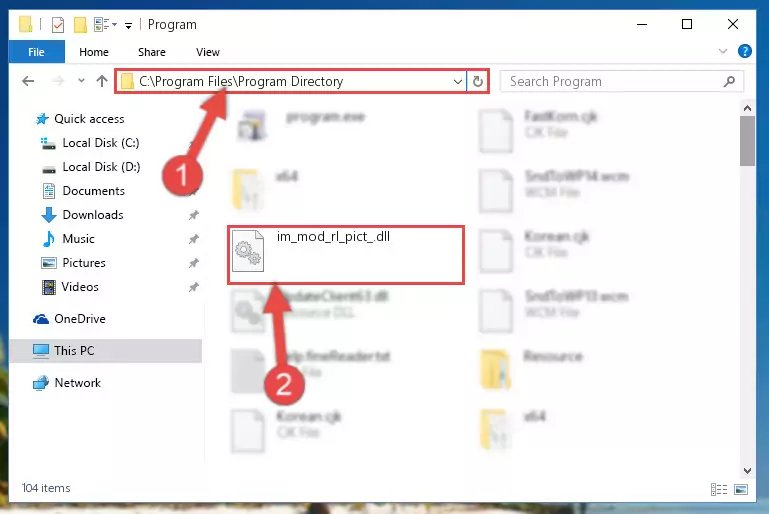Open Videos in the navigation pane

80,287
